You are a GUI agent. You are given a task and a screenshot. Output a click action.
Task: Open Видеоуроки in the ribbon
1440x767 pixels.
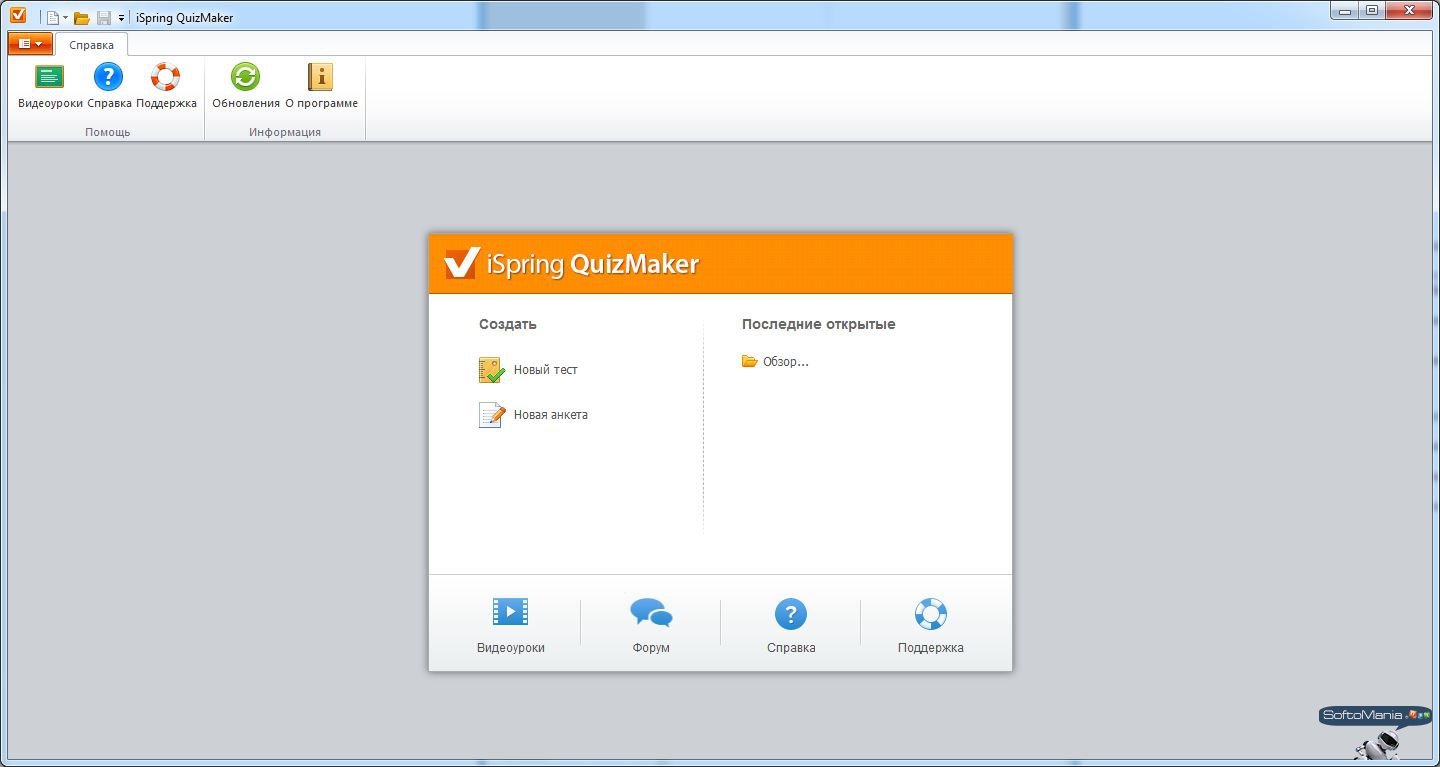[50, 87]
